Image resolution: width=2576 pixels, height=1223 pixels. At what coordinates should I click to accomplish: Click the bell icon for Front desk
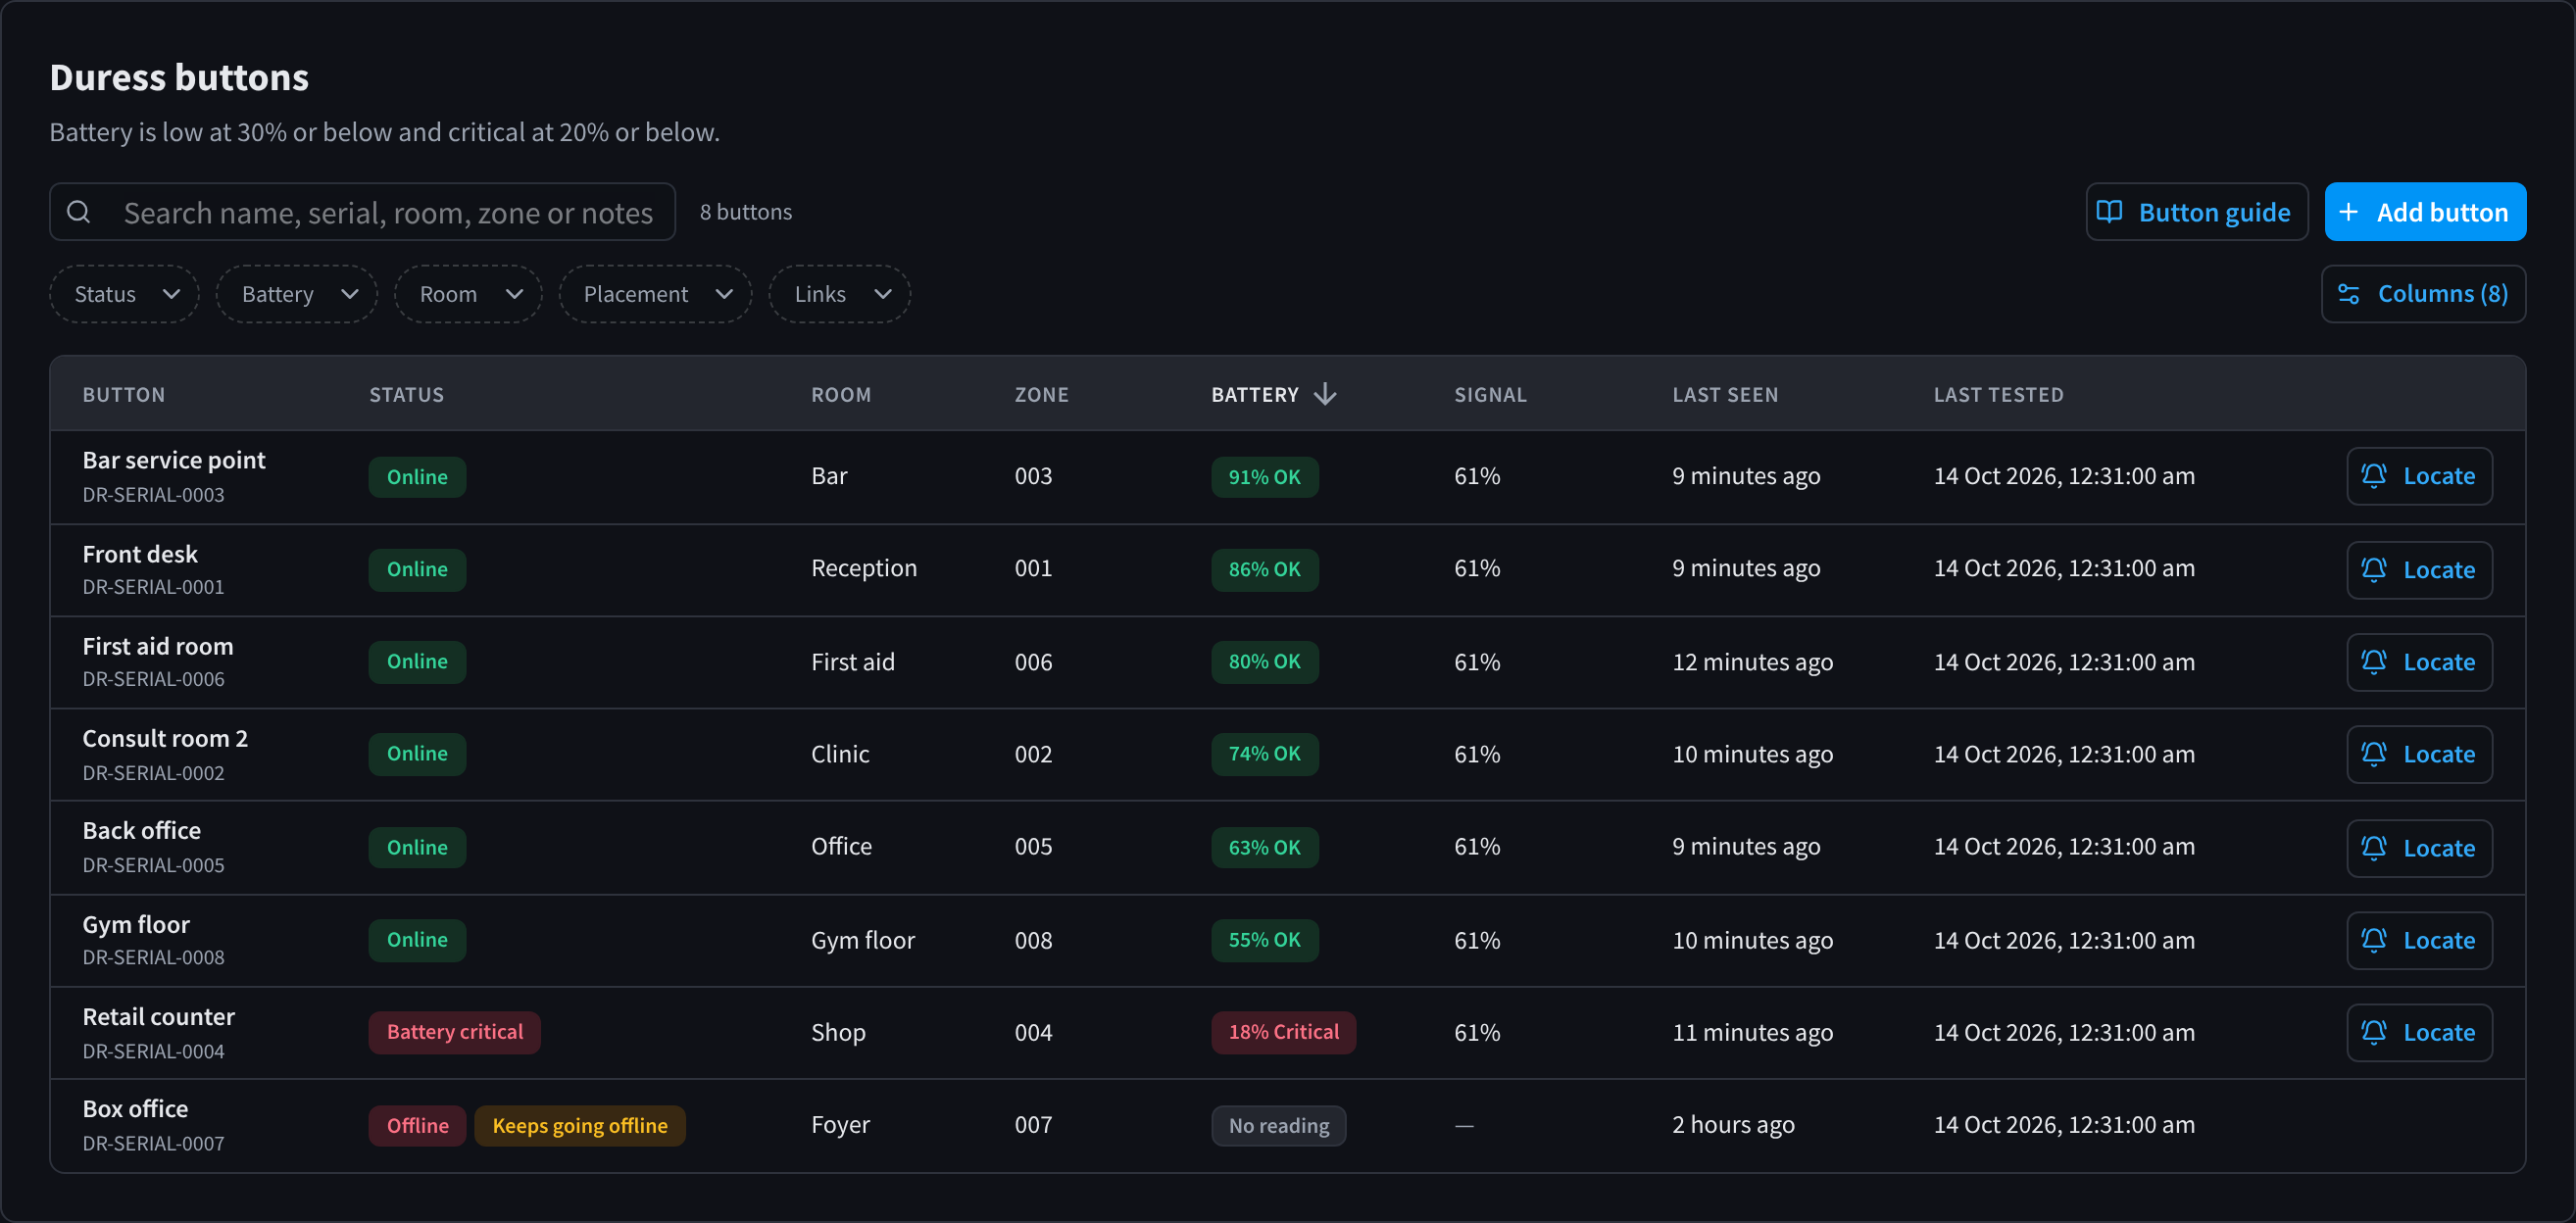click(x=2374, y=570)
